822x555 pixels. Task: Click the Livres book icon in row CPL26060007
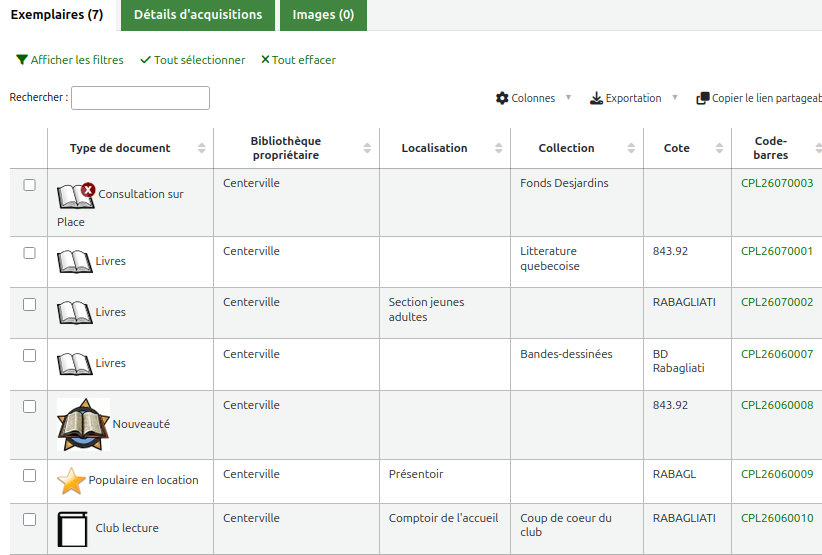tap(75, 363)
